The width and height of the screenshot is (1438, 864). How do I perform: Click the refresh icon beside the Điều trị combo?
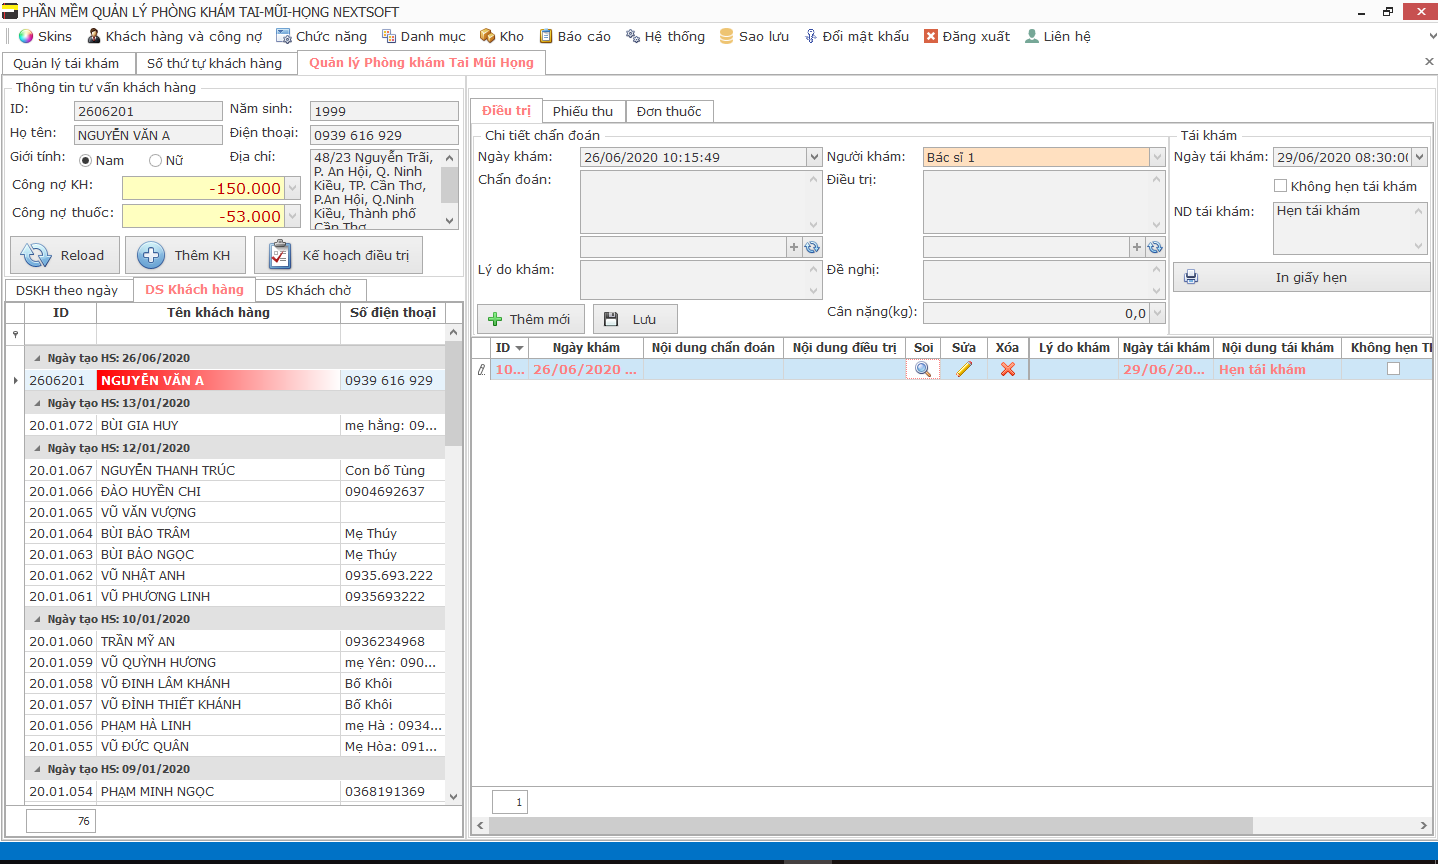click(1155, 247)
